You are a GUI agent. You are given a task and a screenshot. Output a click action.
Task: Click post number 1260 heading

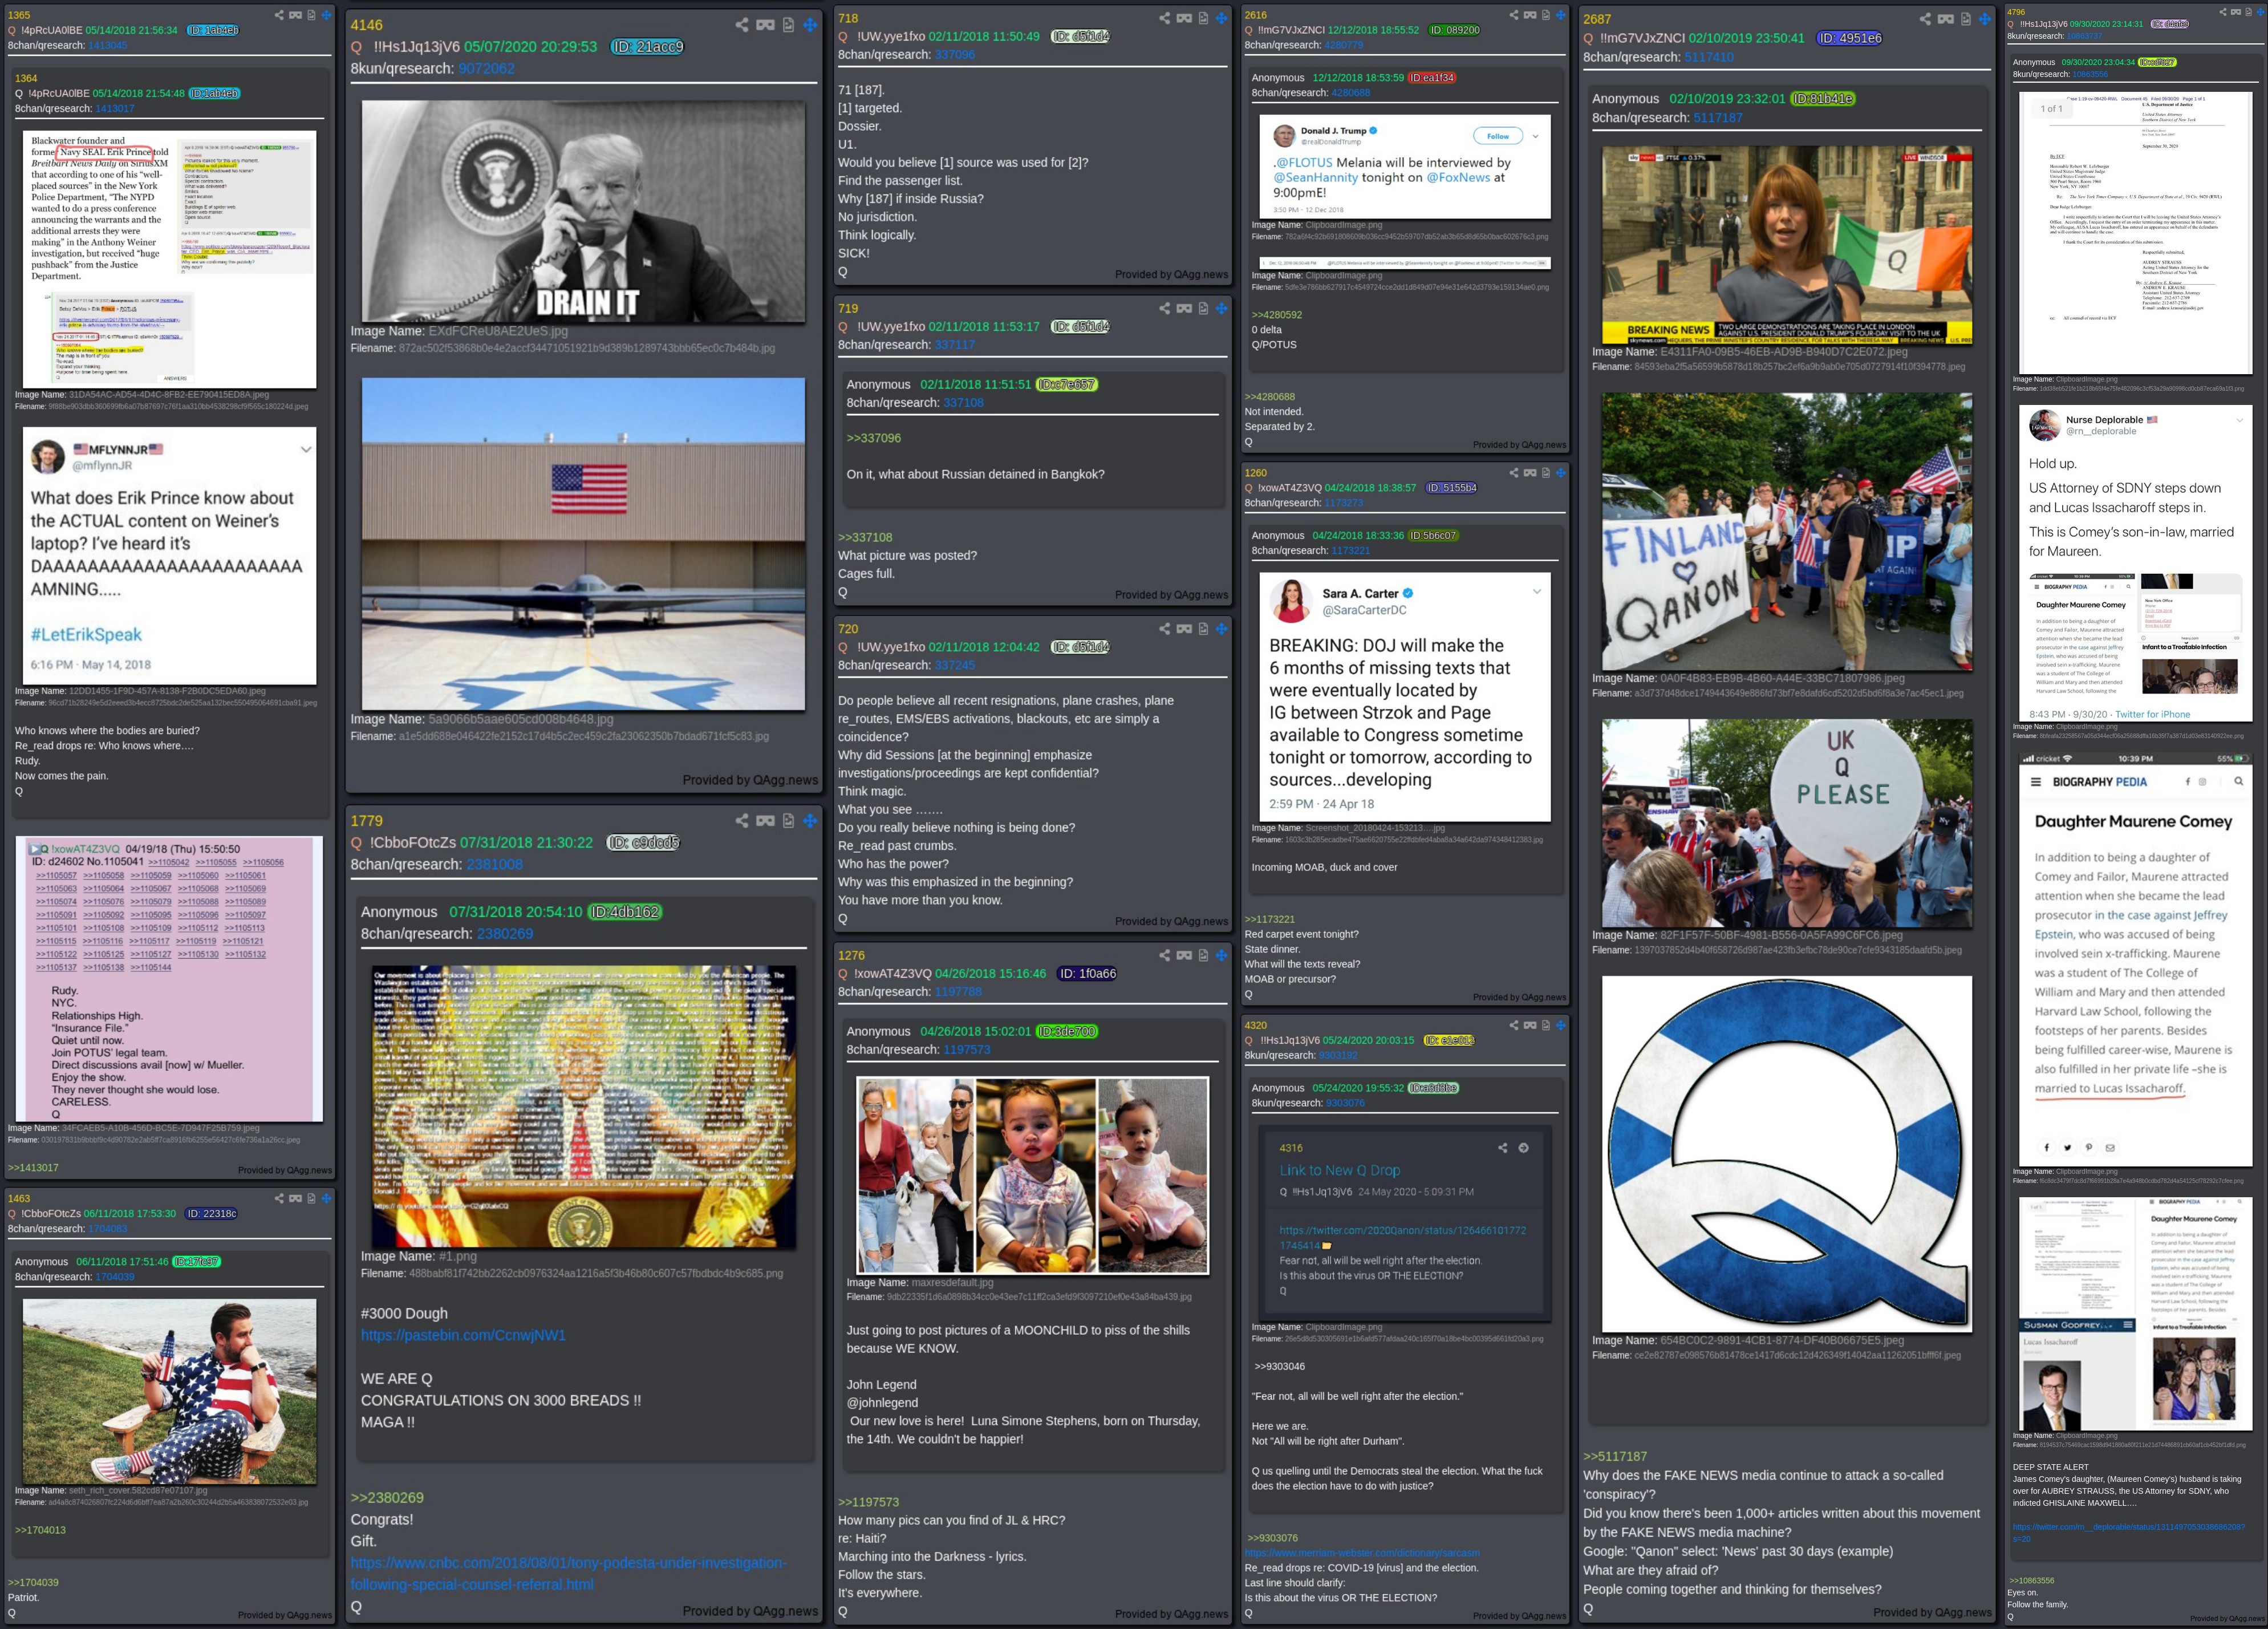tap(1255, 473)
